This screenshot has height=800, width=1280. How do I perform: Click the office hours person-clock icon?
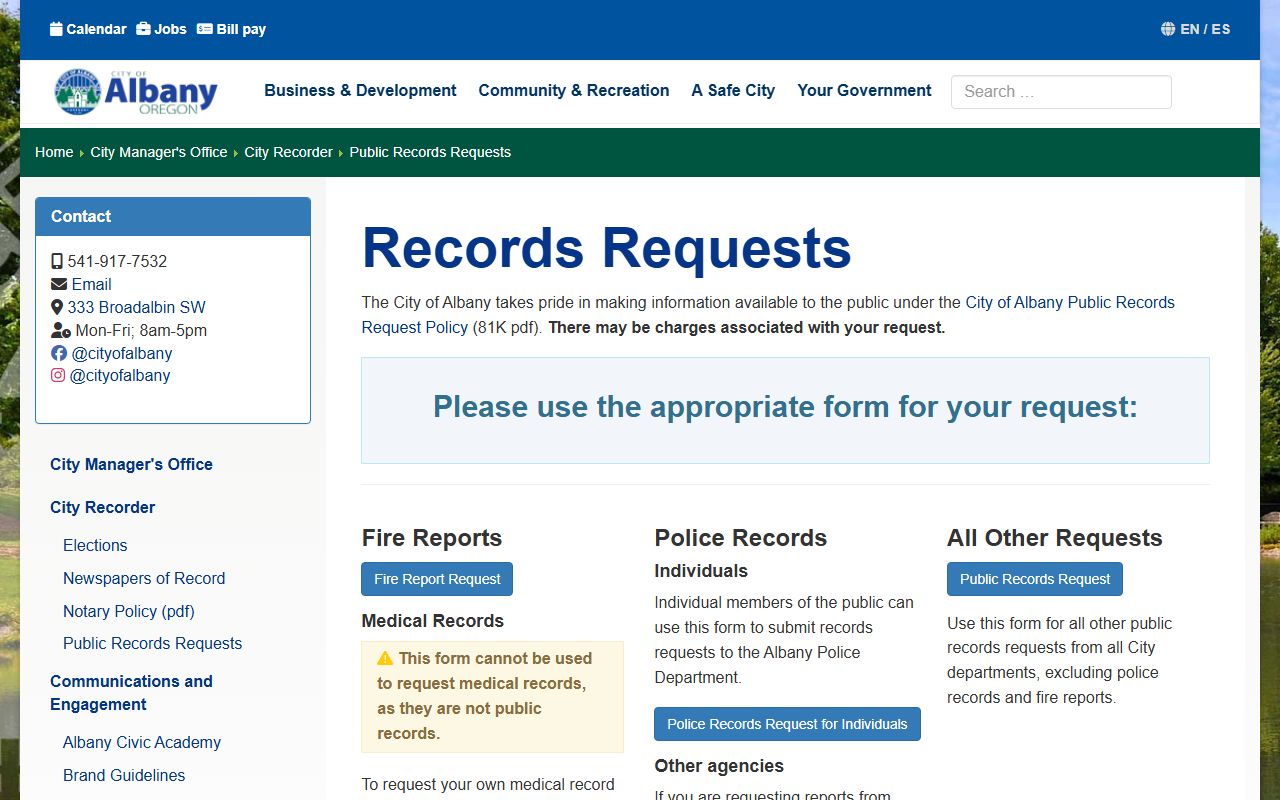click(61, 330)
